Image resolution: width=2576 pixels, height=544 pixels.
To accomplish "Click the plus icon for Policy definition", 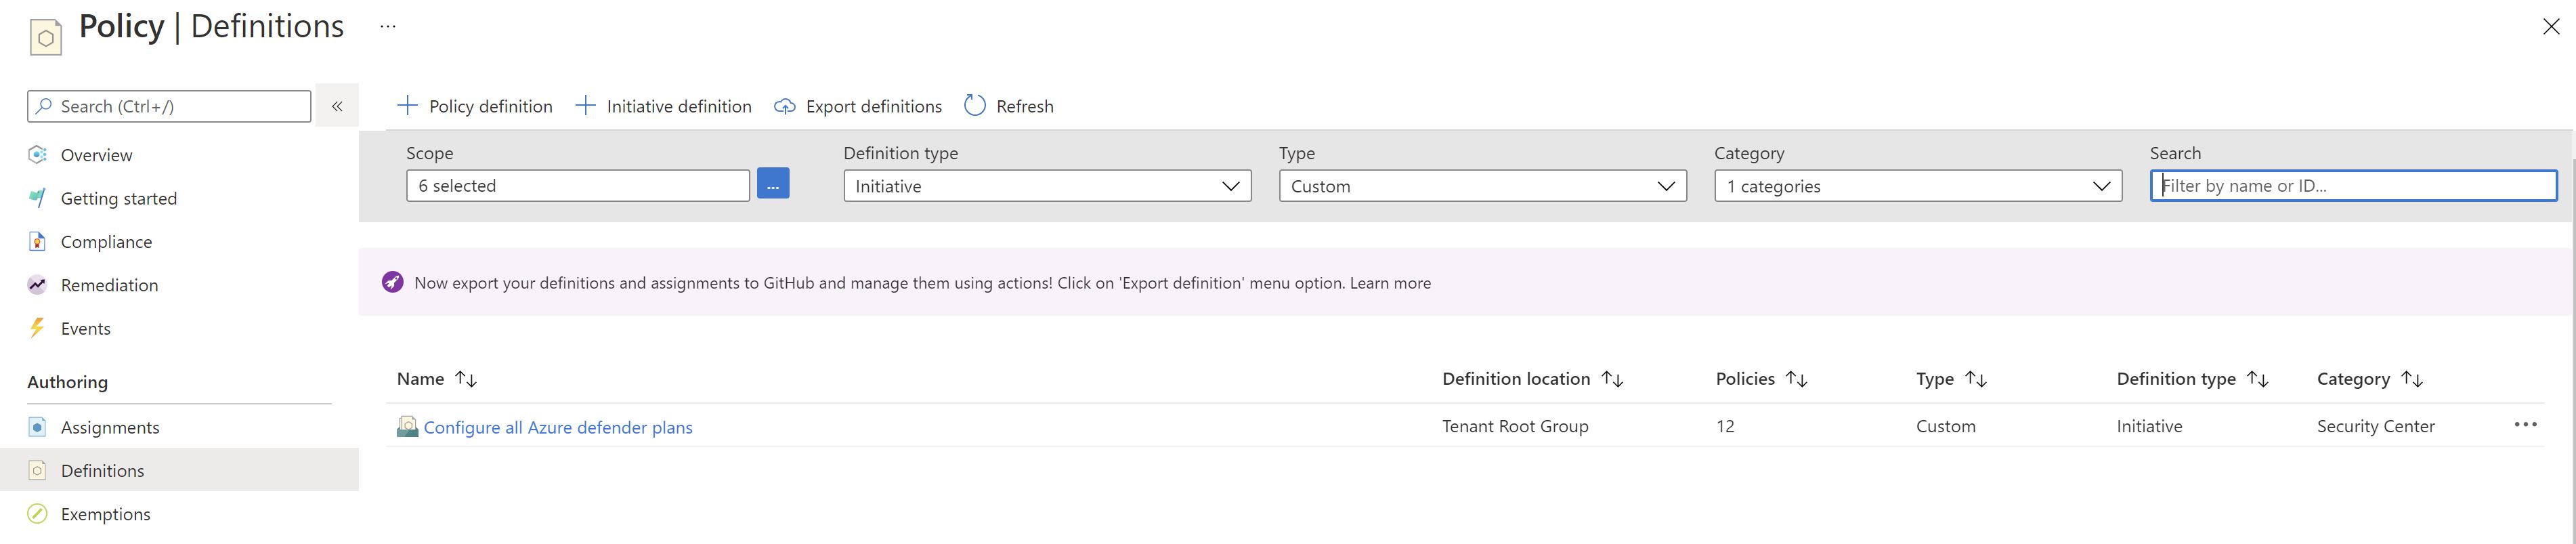I will [407, 105].
